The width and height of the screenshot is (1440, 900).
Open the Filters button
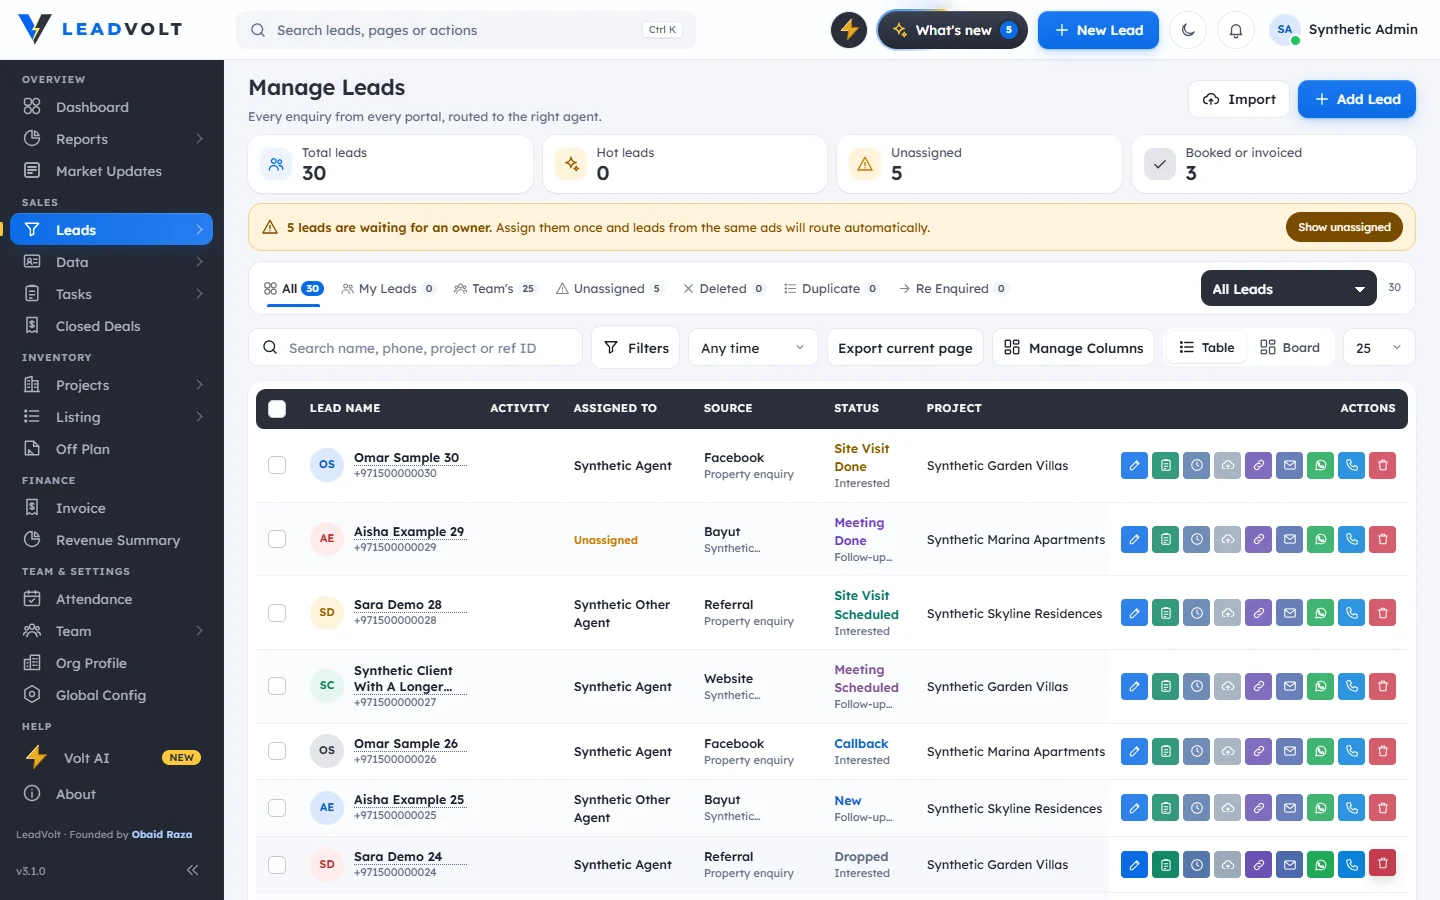636,348
